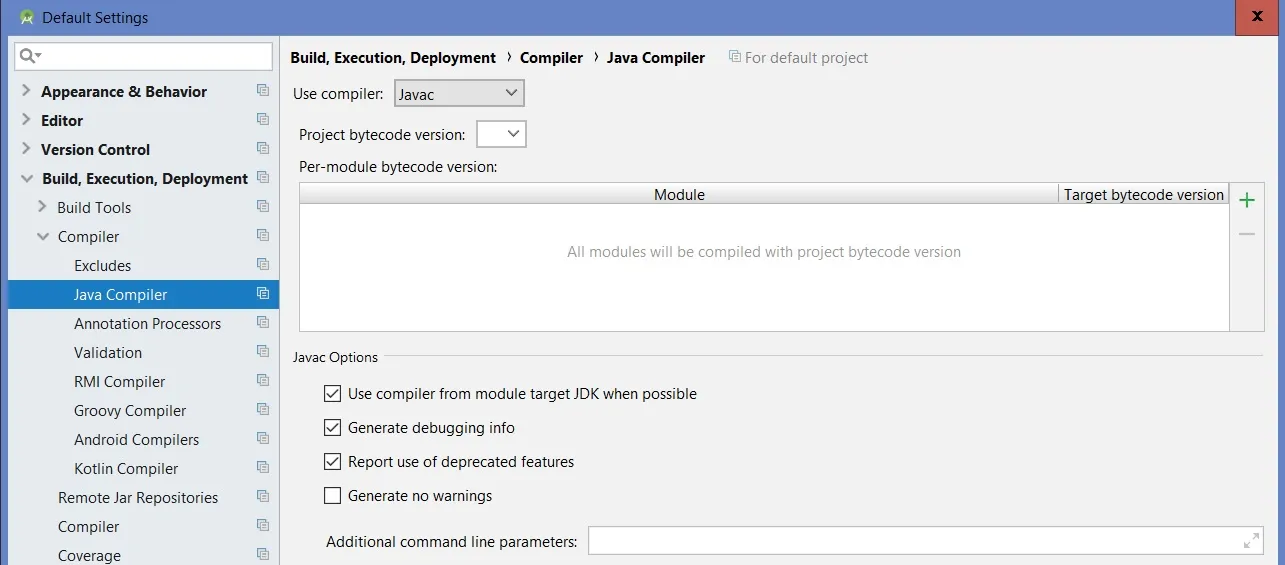1285x565 pixels.
Task: Expand the Appearance & Behavior section
Action: coord(26,91)
